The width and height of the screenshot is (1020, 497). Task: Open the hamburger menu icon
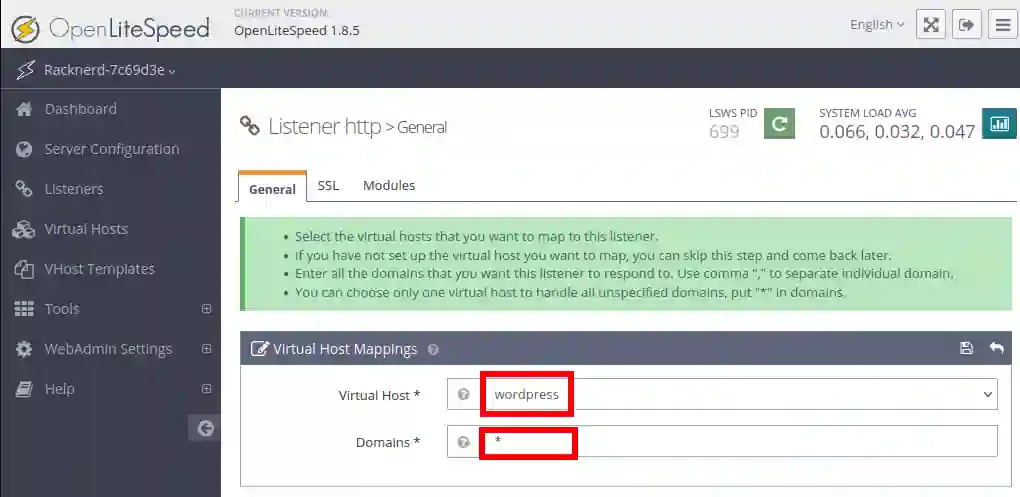click(1002, 25)
